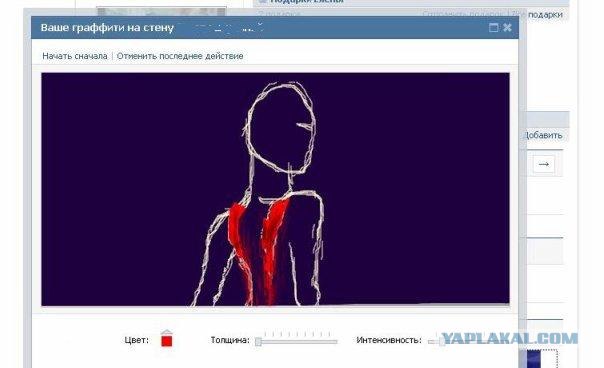Click the Интенсивность slider handle
The image size is (604, 368).
coord(441,341)
